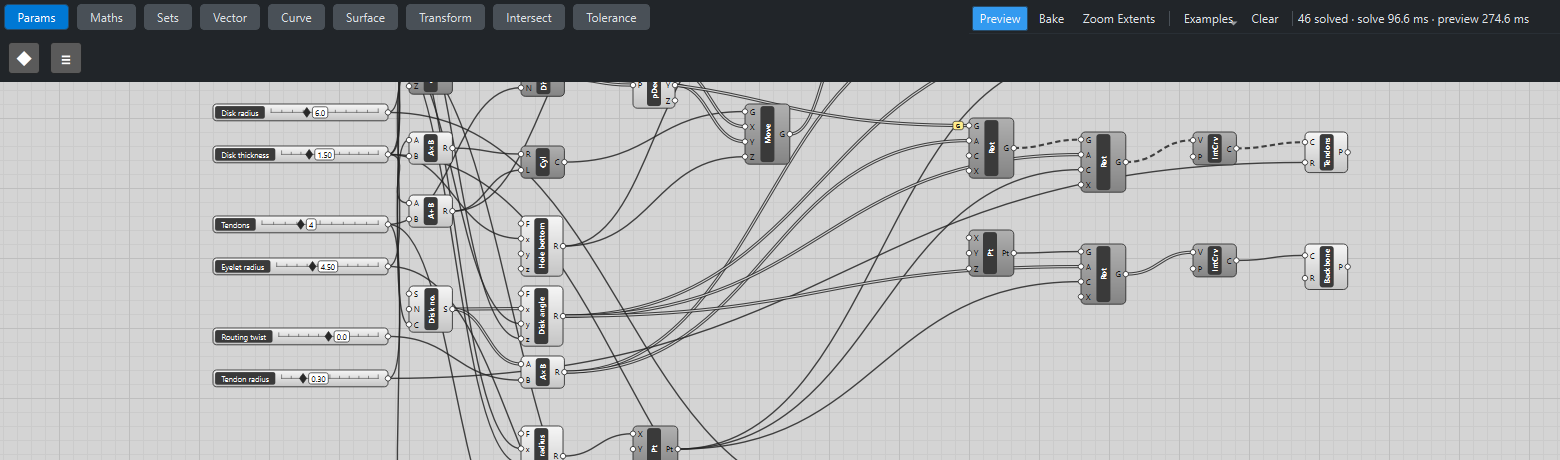
Task: Select the A+B node
Action: pyautogui.click(x=431, y=211)
